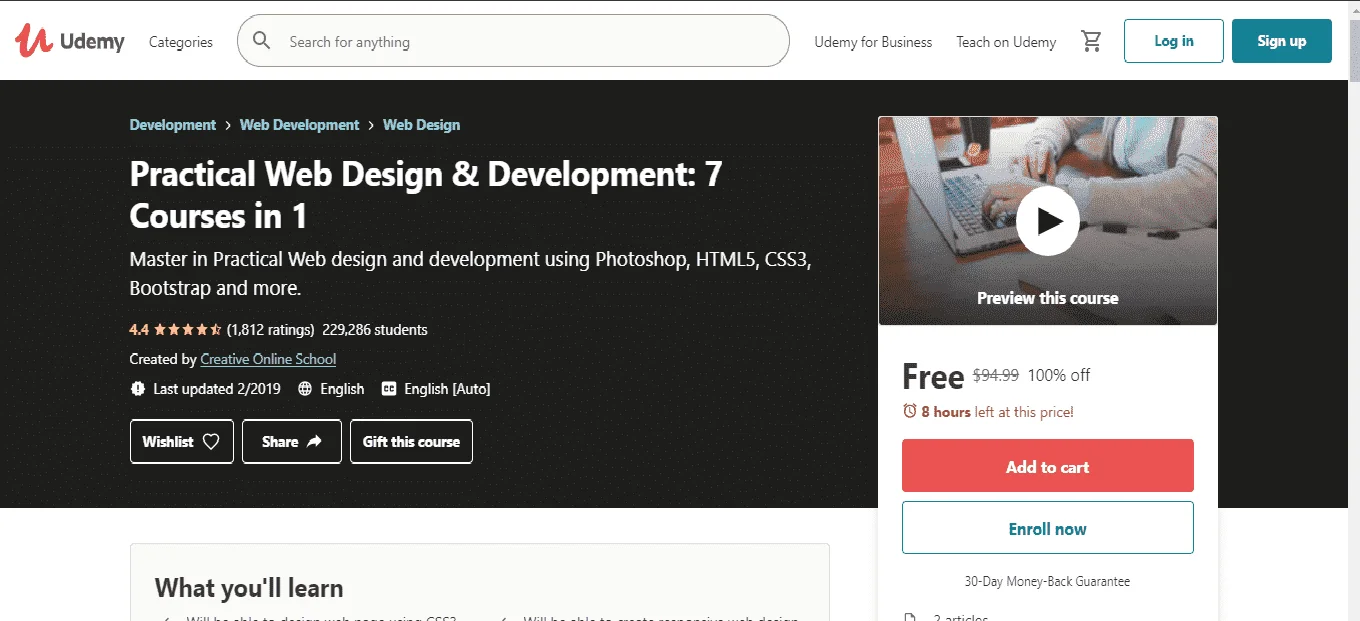Viewport: 1360px width, 621px height.
Task: Click the share arrow icon
Action: pos(314,441)
